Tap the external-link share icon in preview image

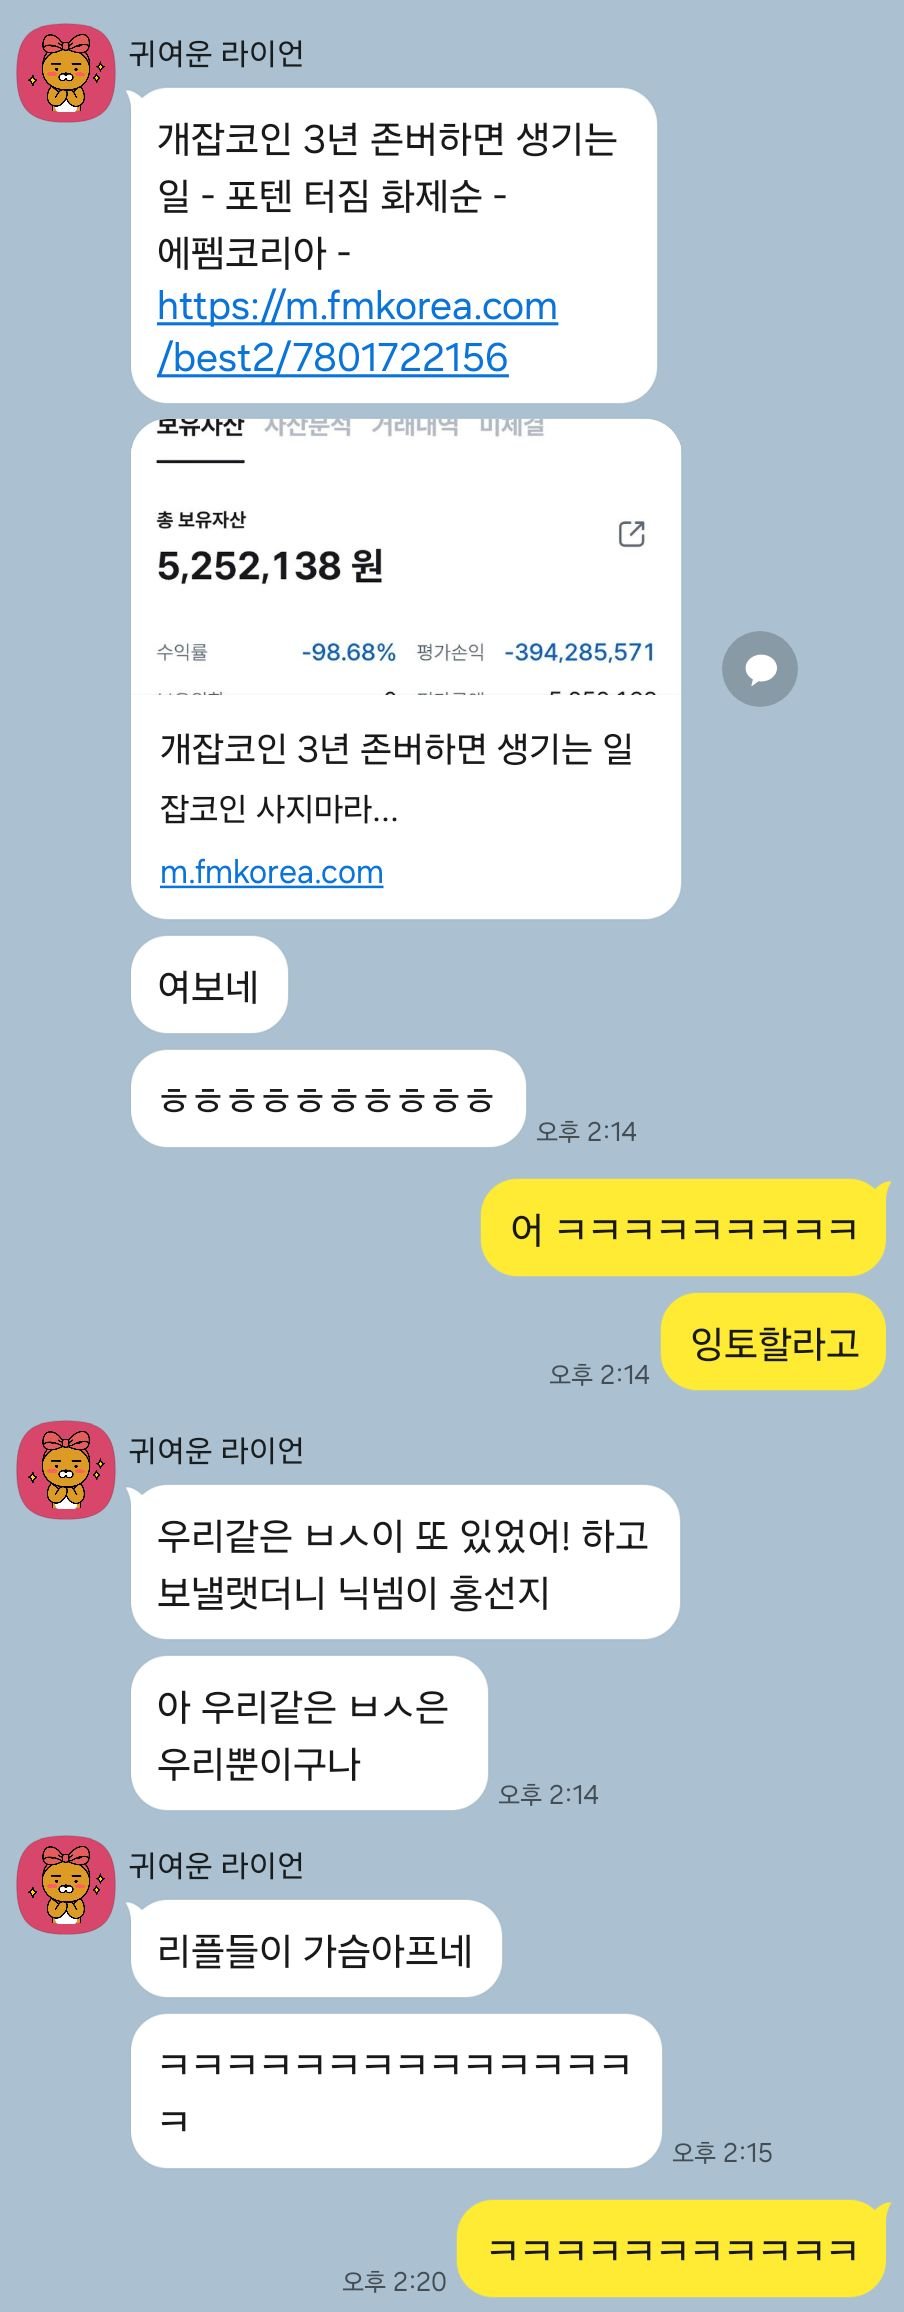coord(632,534)
